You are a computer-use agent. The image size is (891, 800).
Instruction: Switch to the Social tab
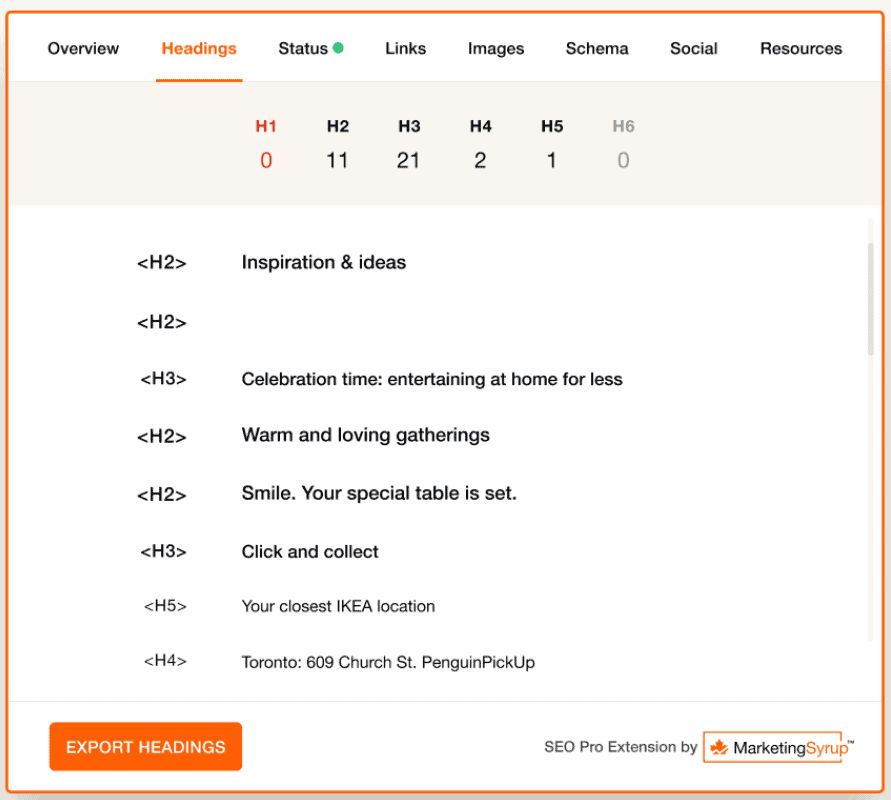click(x=693, y=47)
